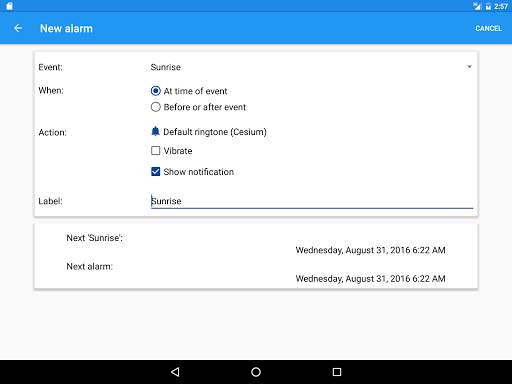Expand the Event list with the dropdown arrow
This screenshot has width=512, height=384.
[x=469, y=67]
